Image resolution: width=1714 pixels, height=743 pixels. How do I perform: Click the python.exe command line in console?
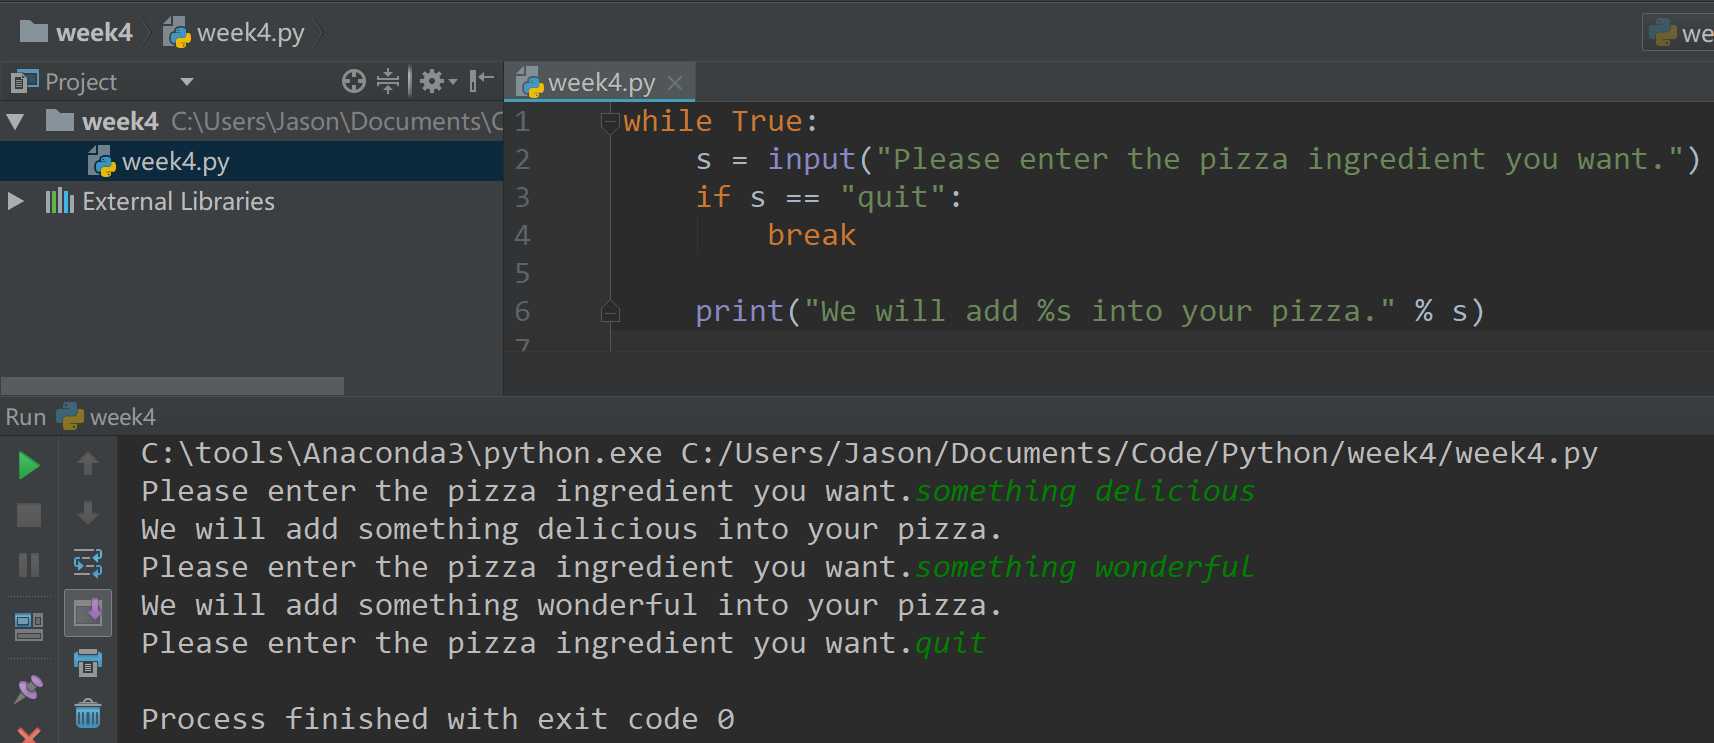click(x=869, y=454)
